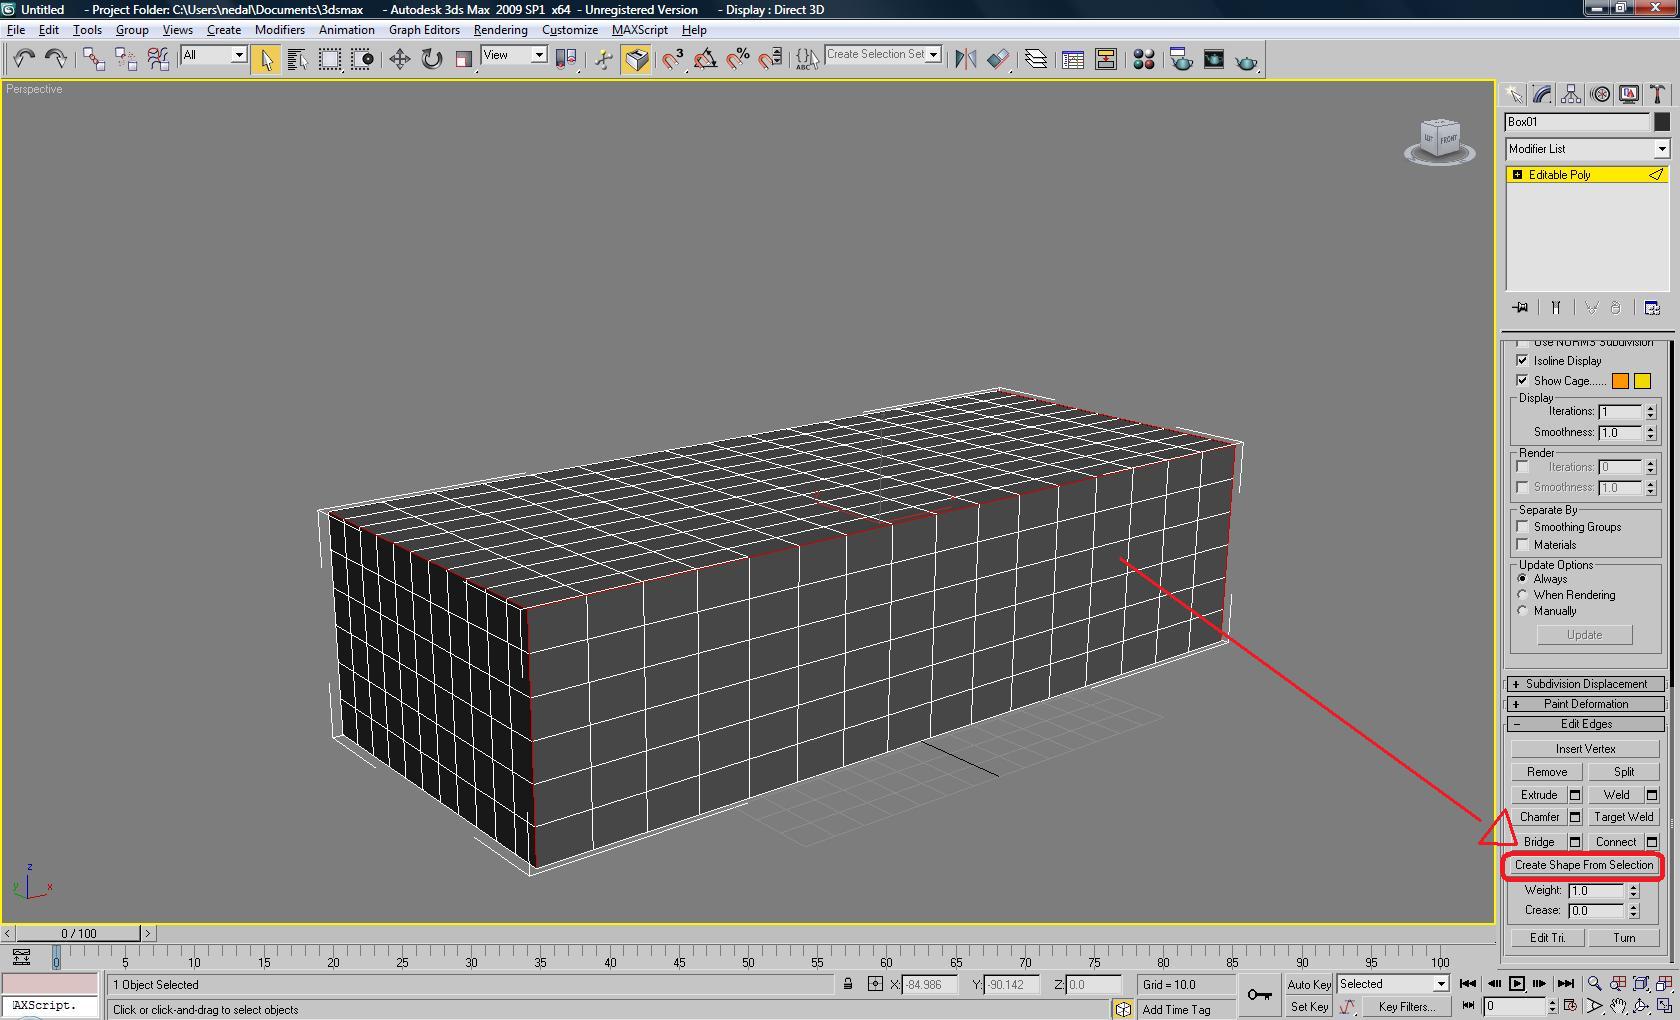Open Curve Editor toolbar icon

(x=1073, y=59)
